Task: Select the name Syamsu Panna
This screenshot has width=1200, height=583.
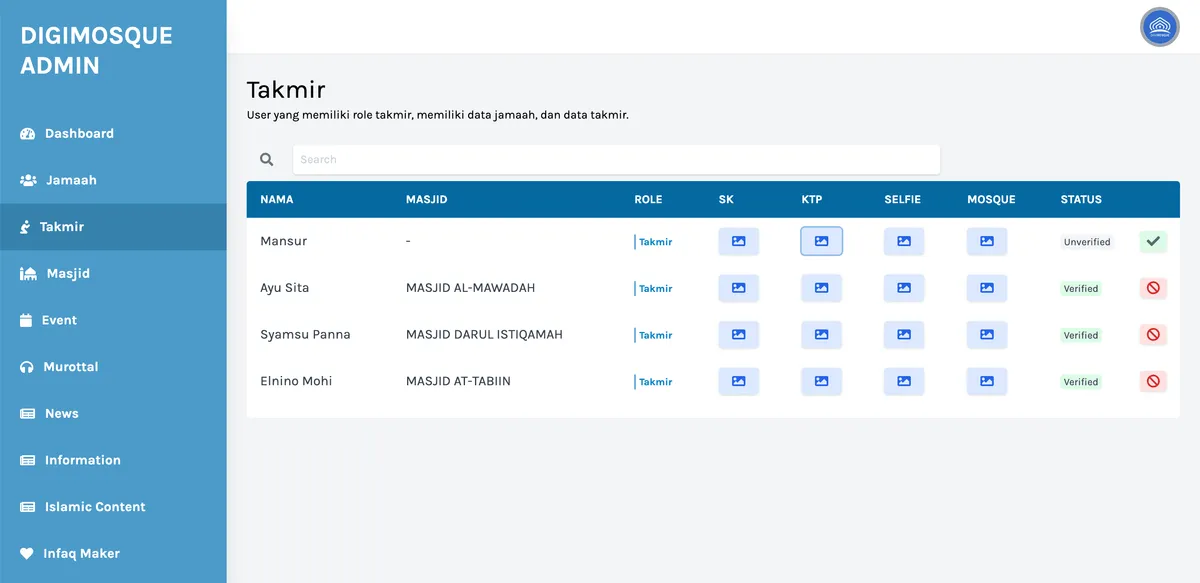Action: (305, 335)
